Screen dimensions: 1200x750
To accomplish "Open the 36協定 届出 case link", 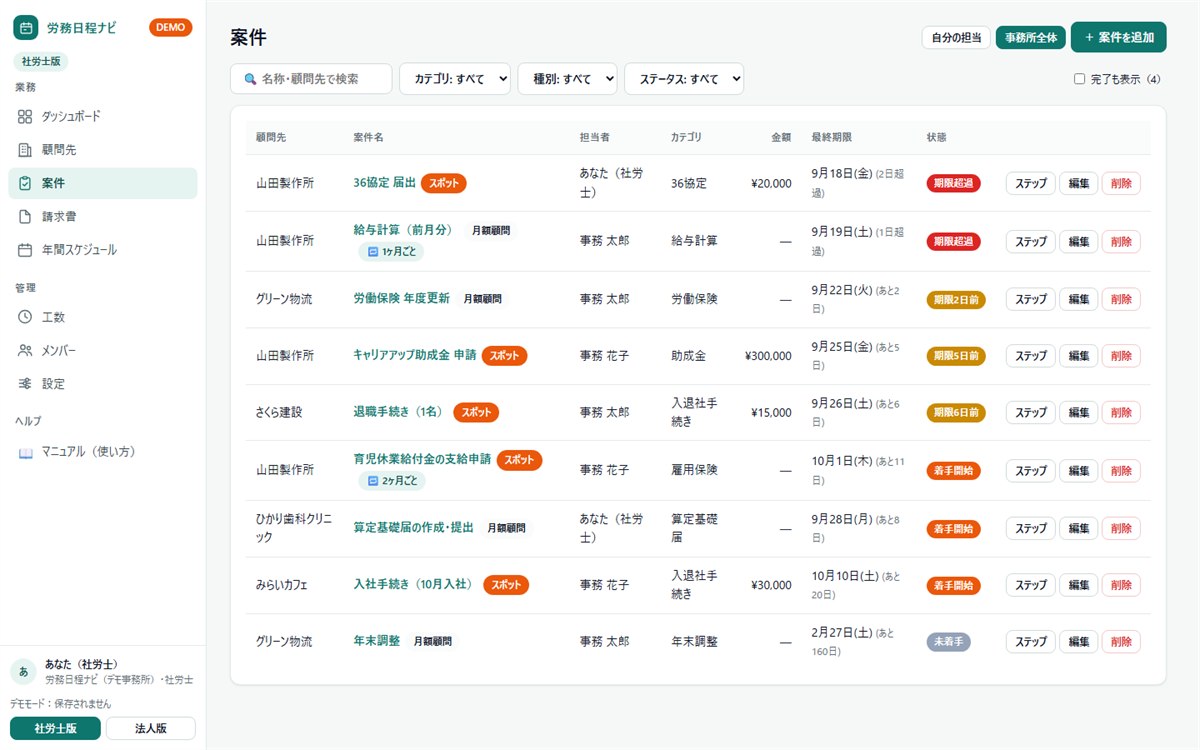I will coord(385,183).
